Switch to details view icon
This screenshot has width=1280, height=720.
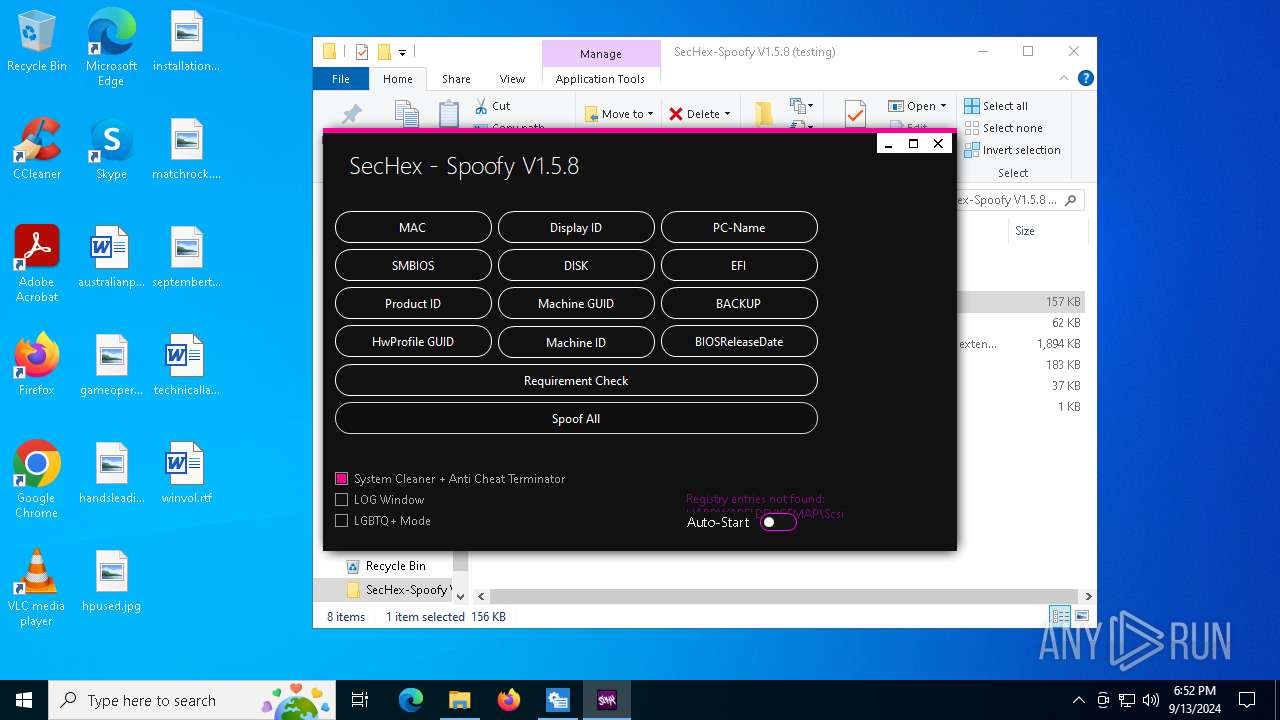[1060, 616]
